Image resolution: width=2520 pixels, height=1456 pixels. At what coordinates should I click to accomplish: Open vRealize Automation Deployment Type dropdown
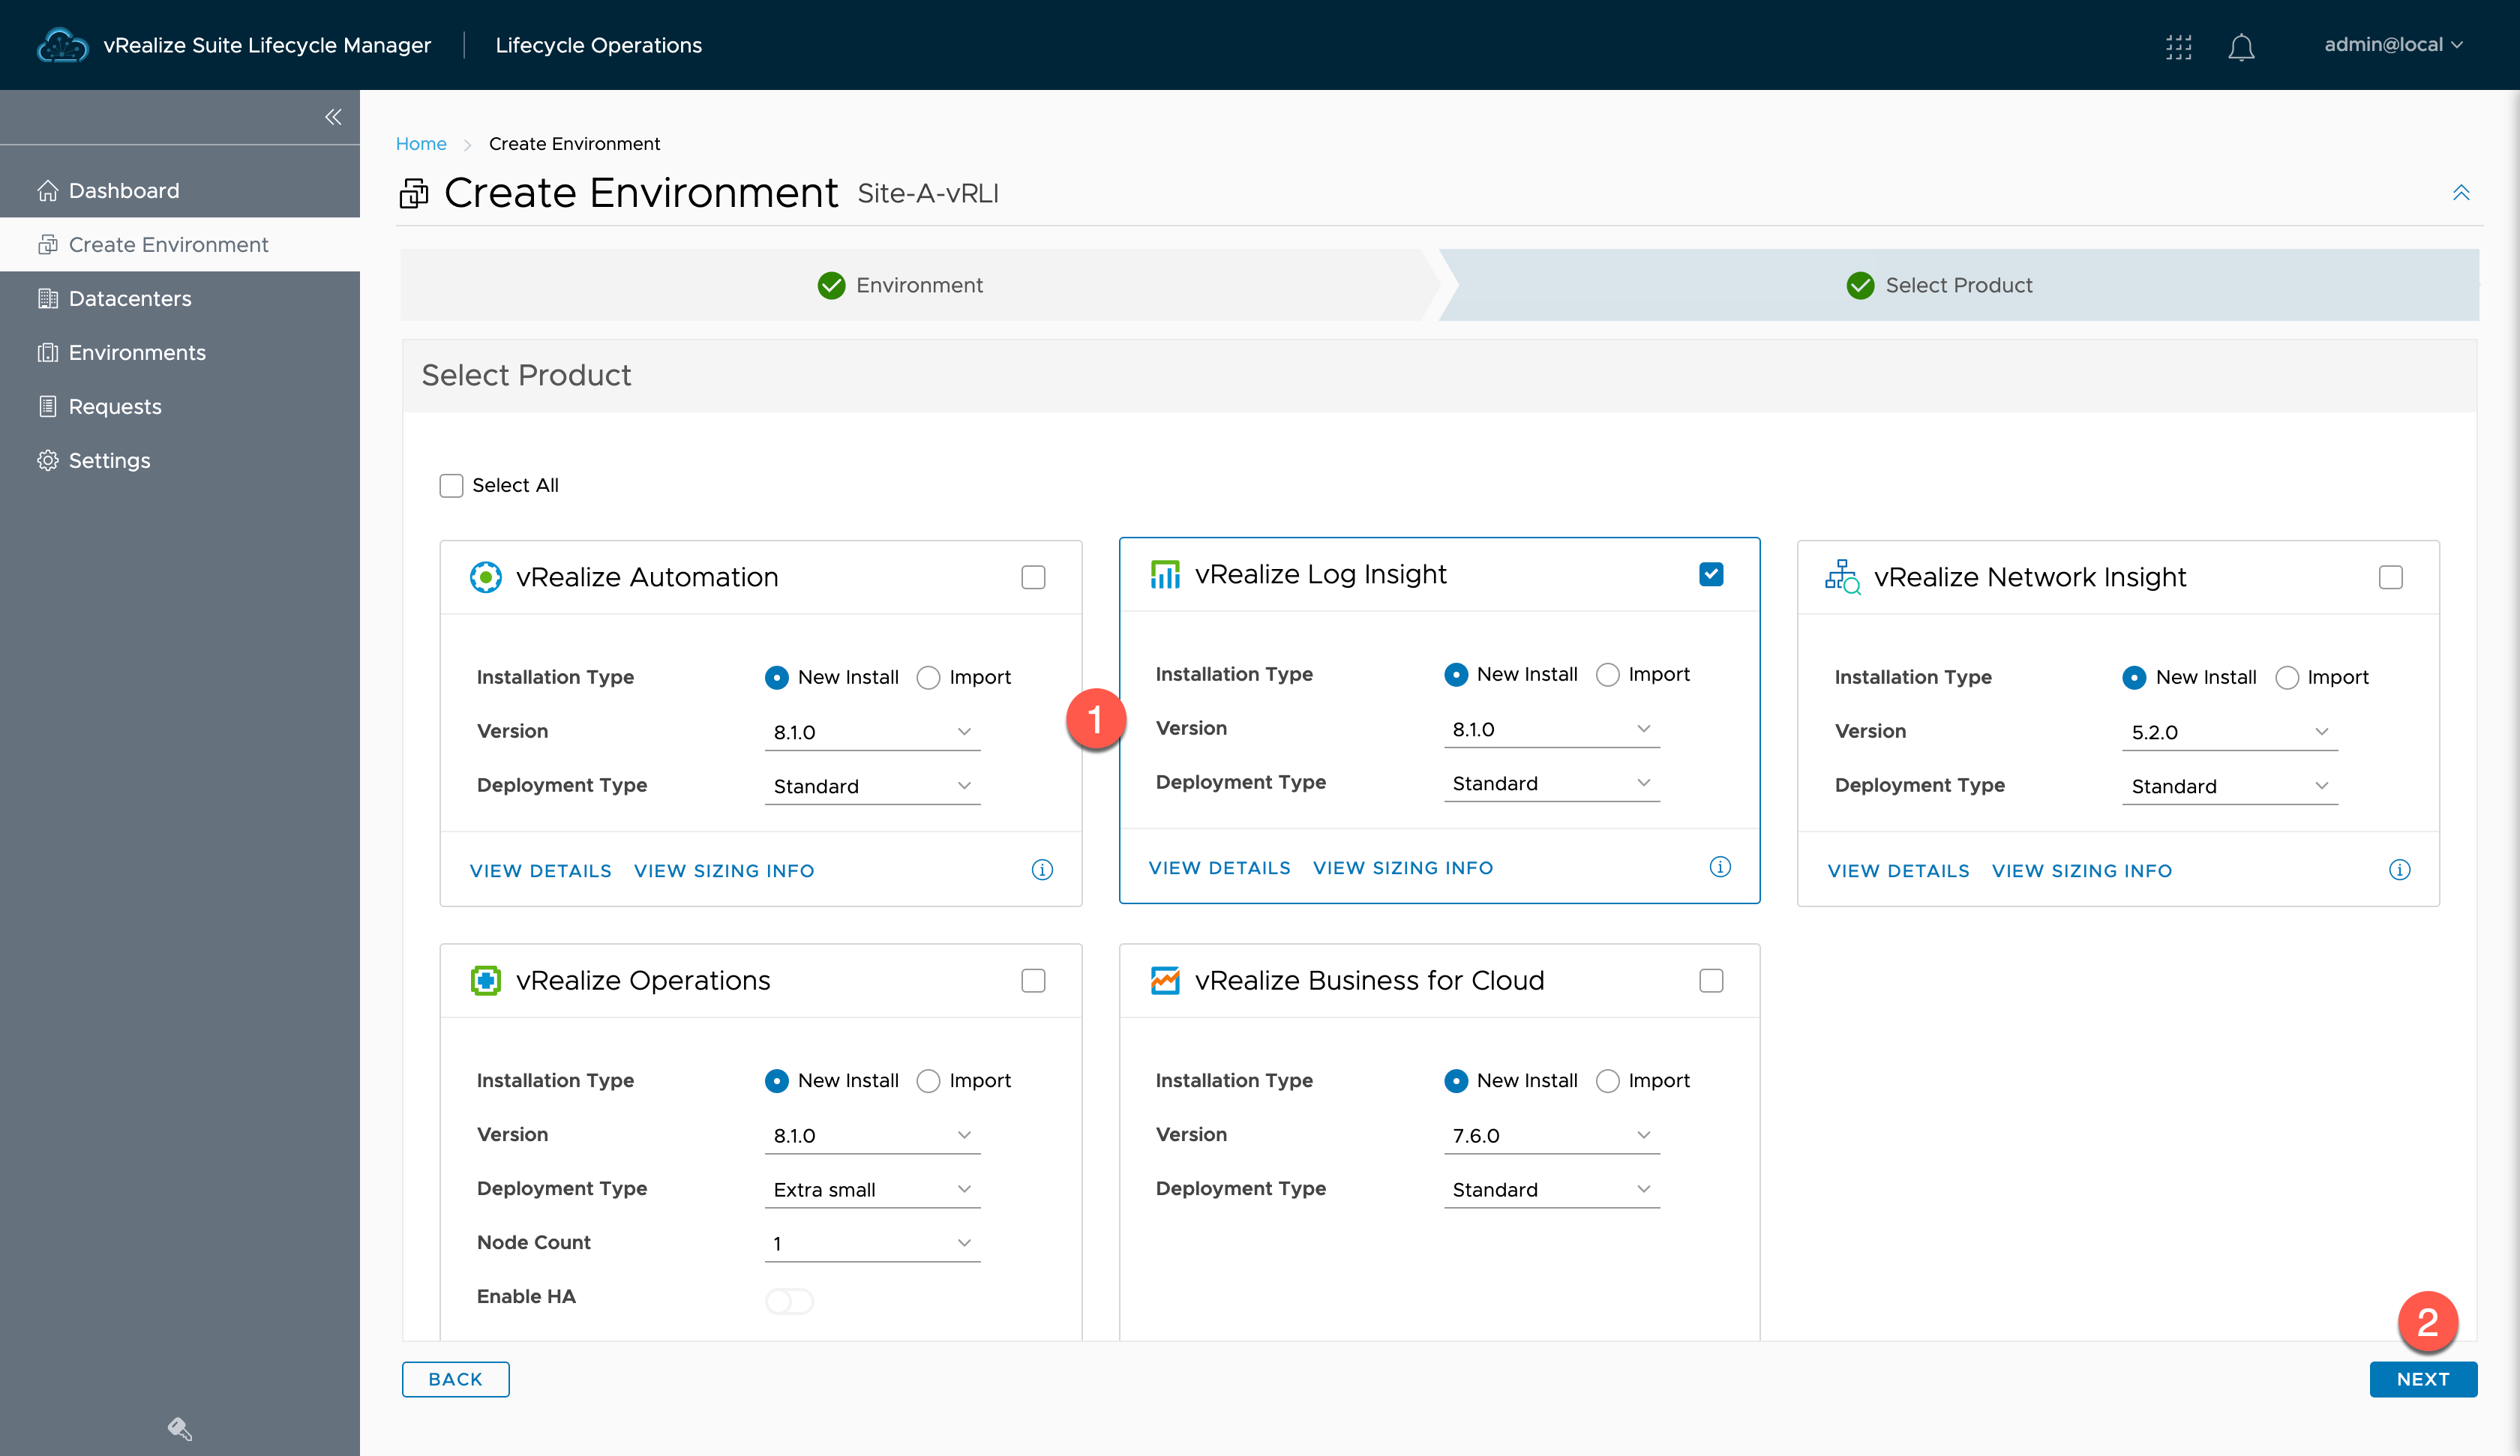872,786
